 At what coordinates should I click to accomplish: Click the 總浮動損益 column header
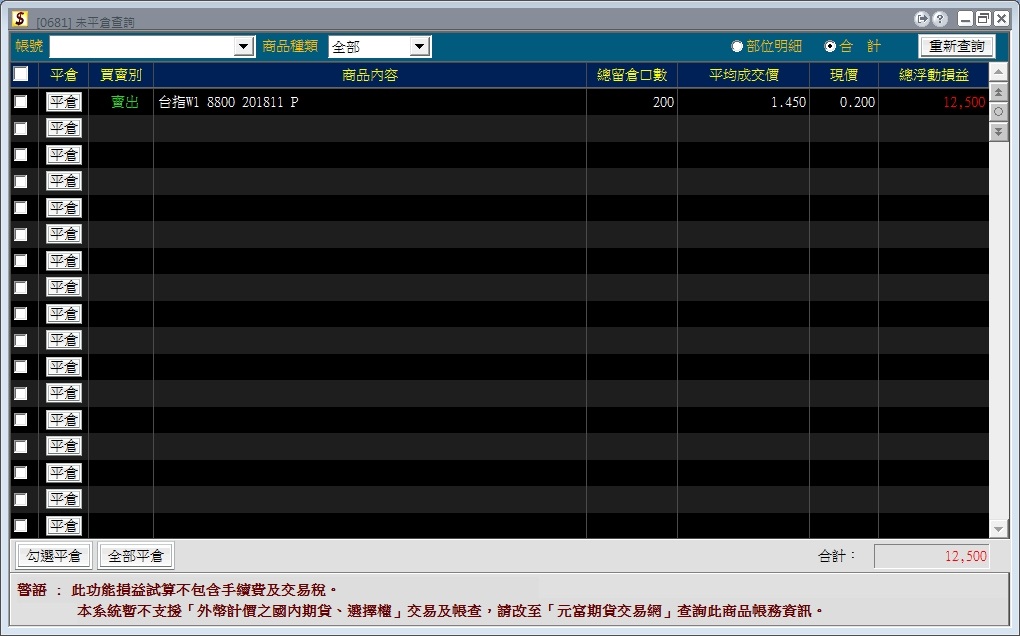(933, 75)
